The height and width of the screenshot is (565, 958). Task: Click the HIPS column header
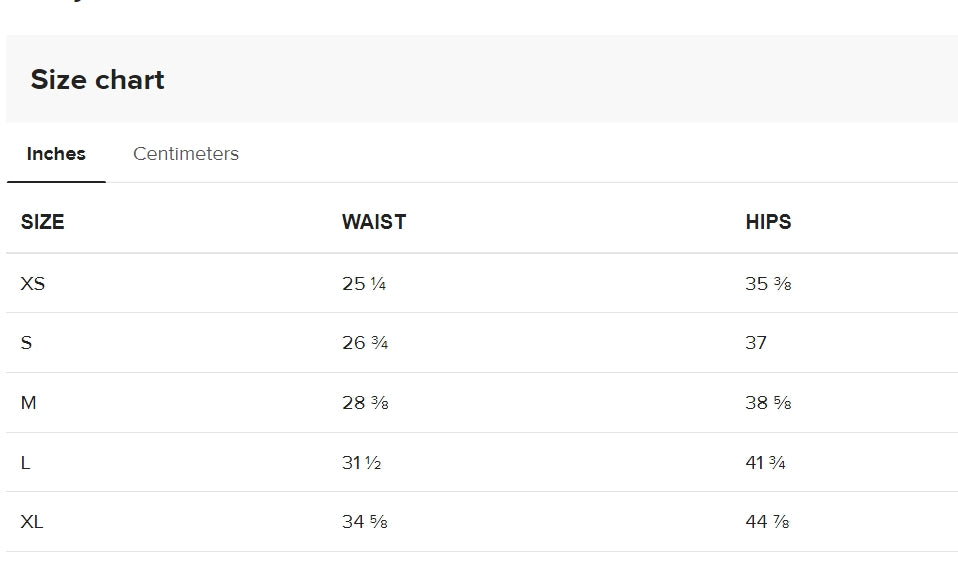pos(768,222)
